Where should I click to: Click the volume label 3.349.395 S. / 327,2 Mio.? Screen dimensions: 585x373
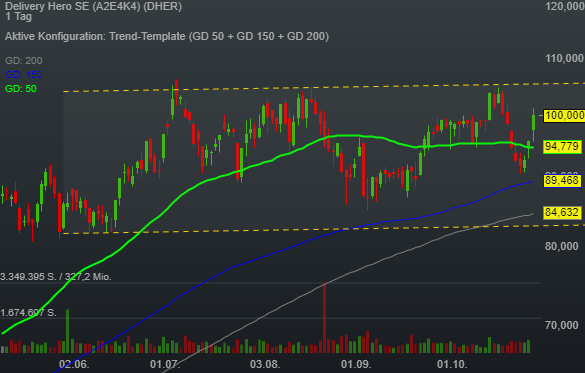click(56, 277)
